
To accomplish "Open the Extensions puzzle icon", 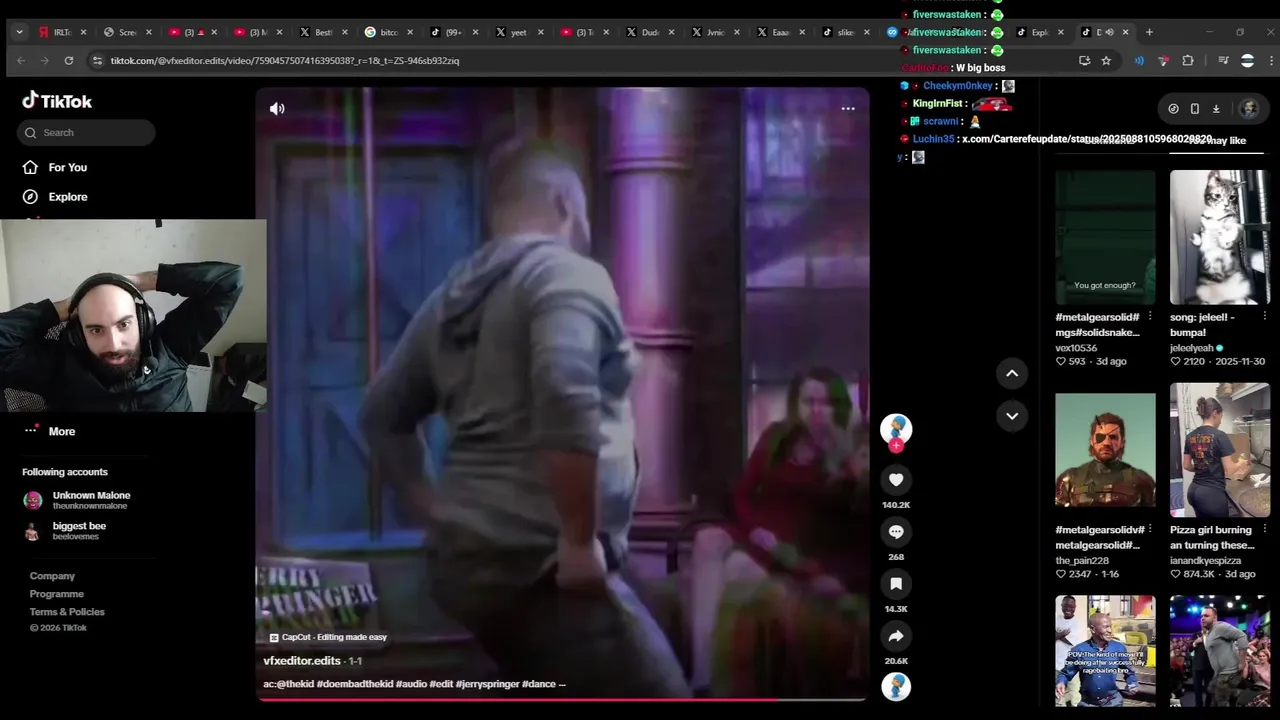I will pos(1188,61).
